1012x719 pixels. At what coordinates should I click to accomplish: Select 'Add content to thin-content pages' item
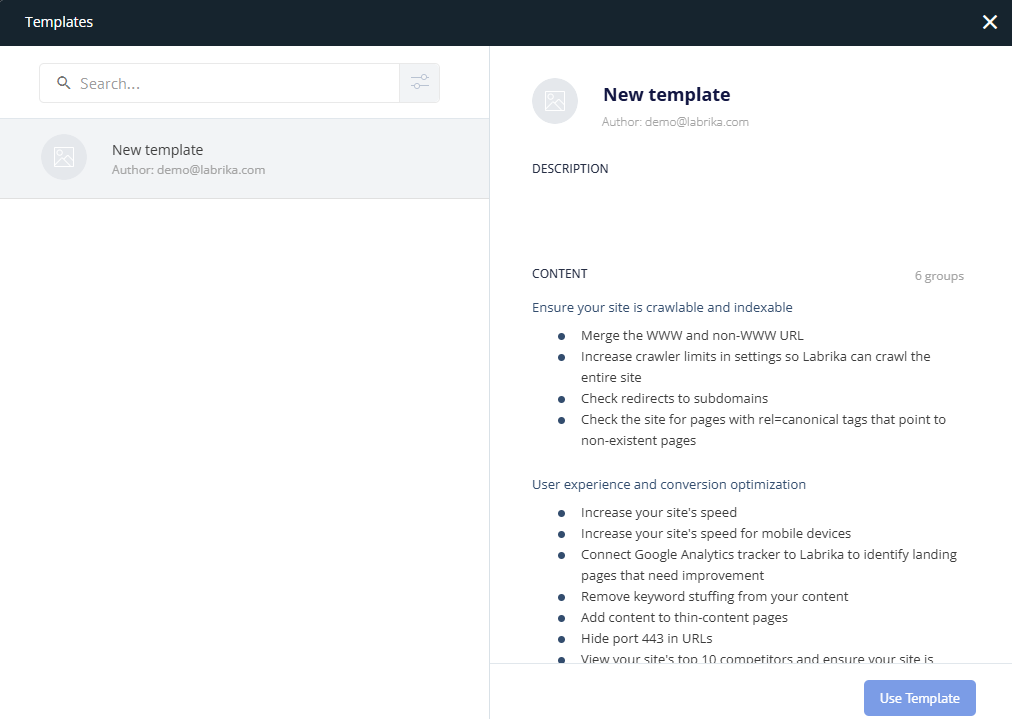pos(684,617)
